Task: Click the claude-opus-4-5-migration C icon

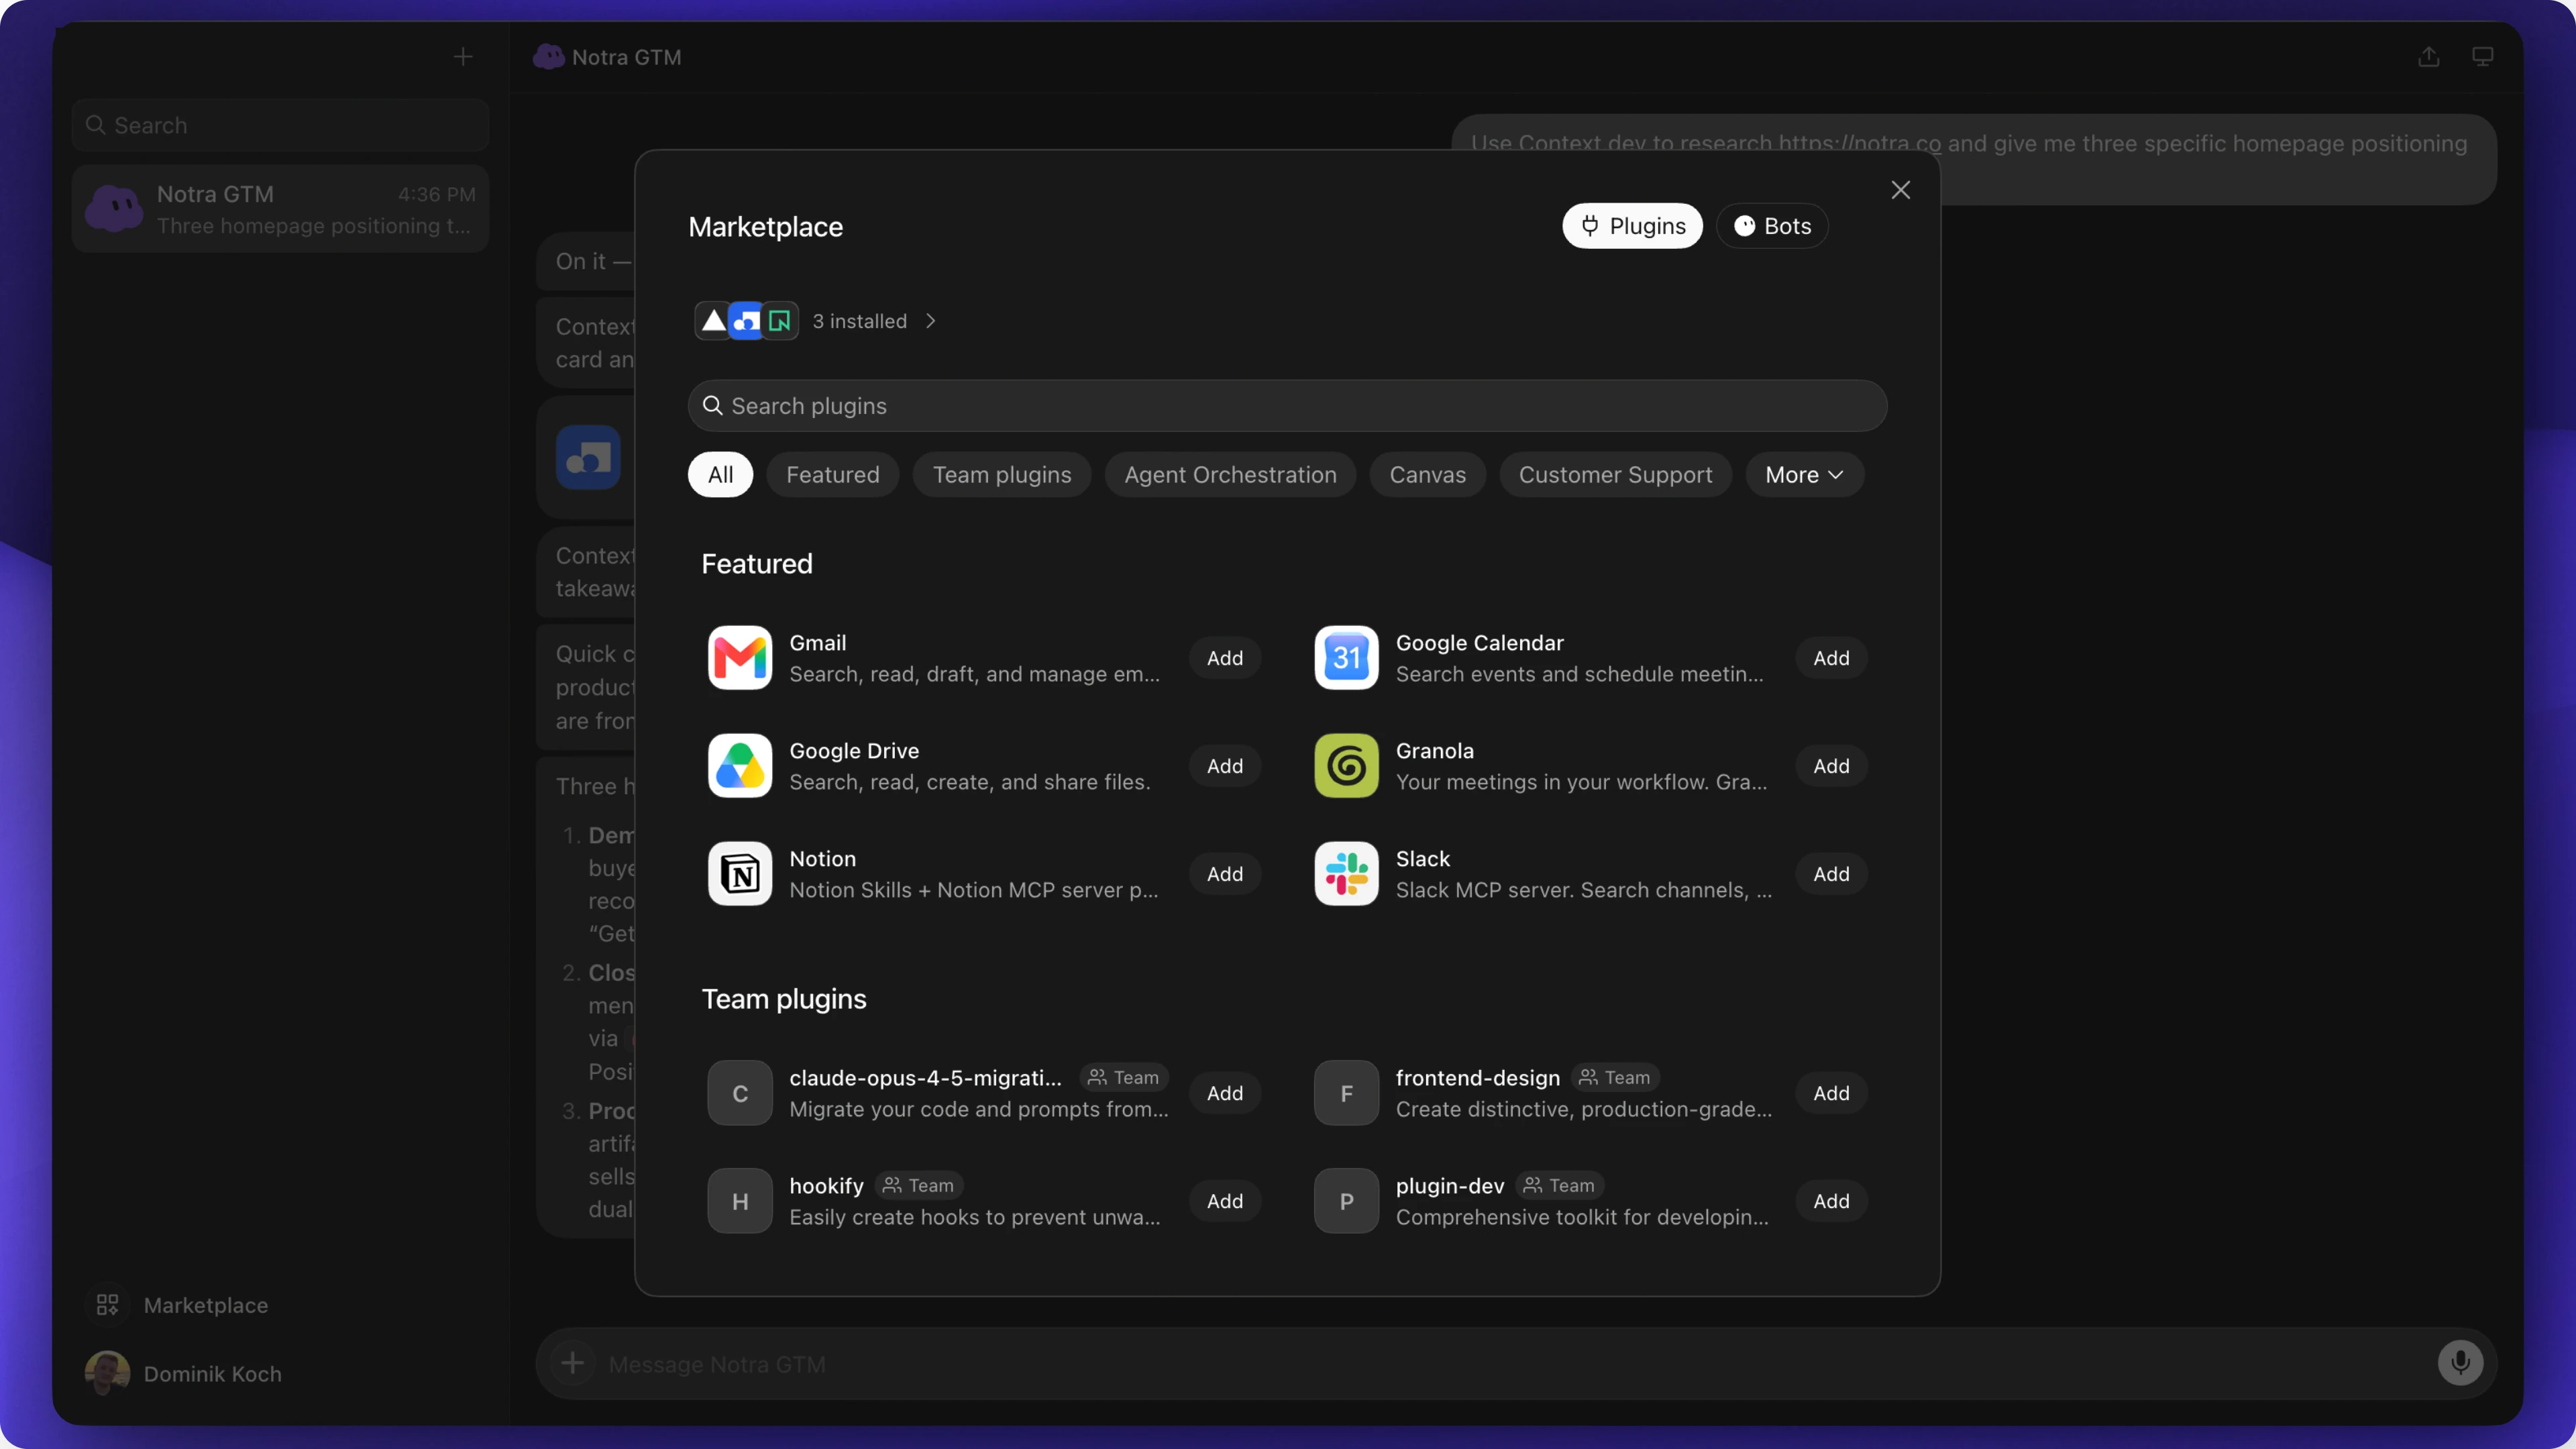Action: 739,1093
